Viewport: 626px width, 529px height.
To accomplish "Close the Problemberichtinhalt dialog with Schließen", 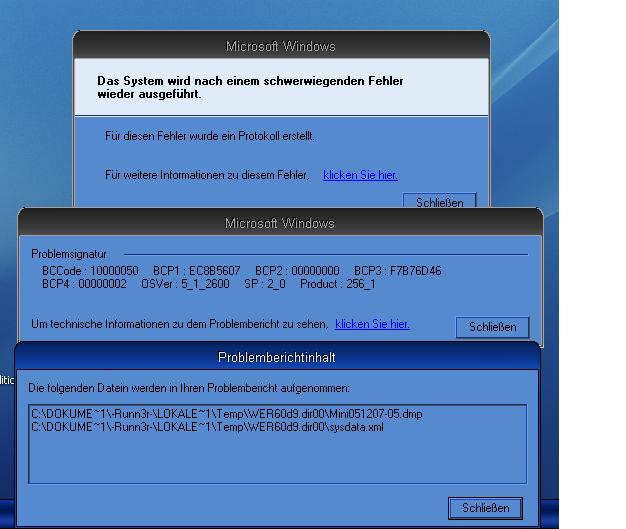I will click(485, 508).
